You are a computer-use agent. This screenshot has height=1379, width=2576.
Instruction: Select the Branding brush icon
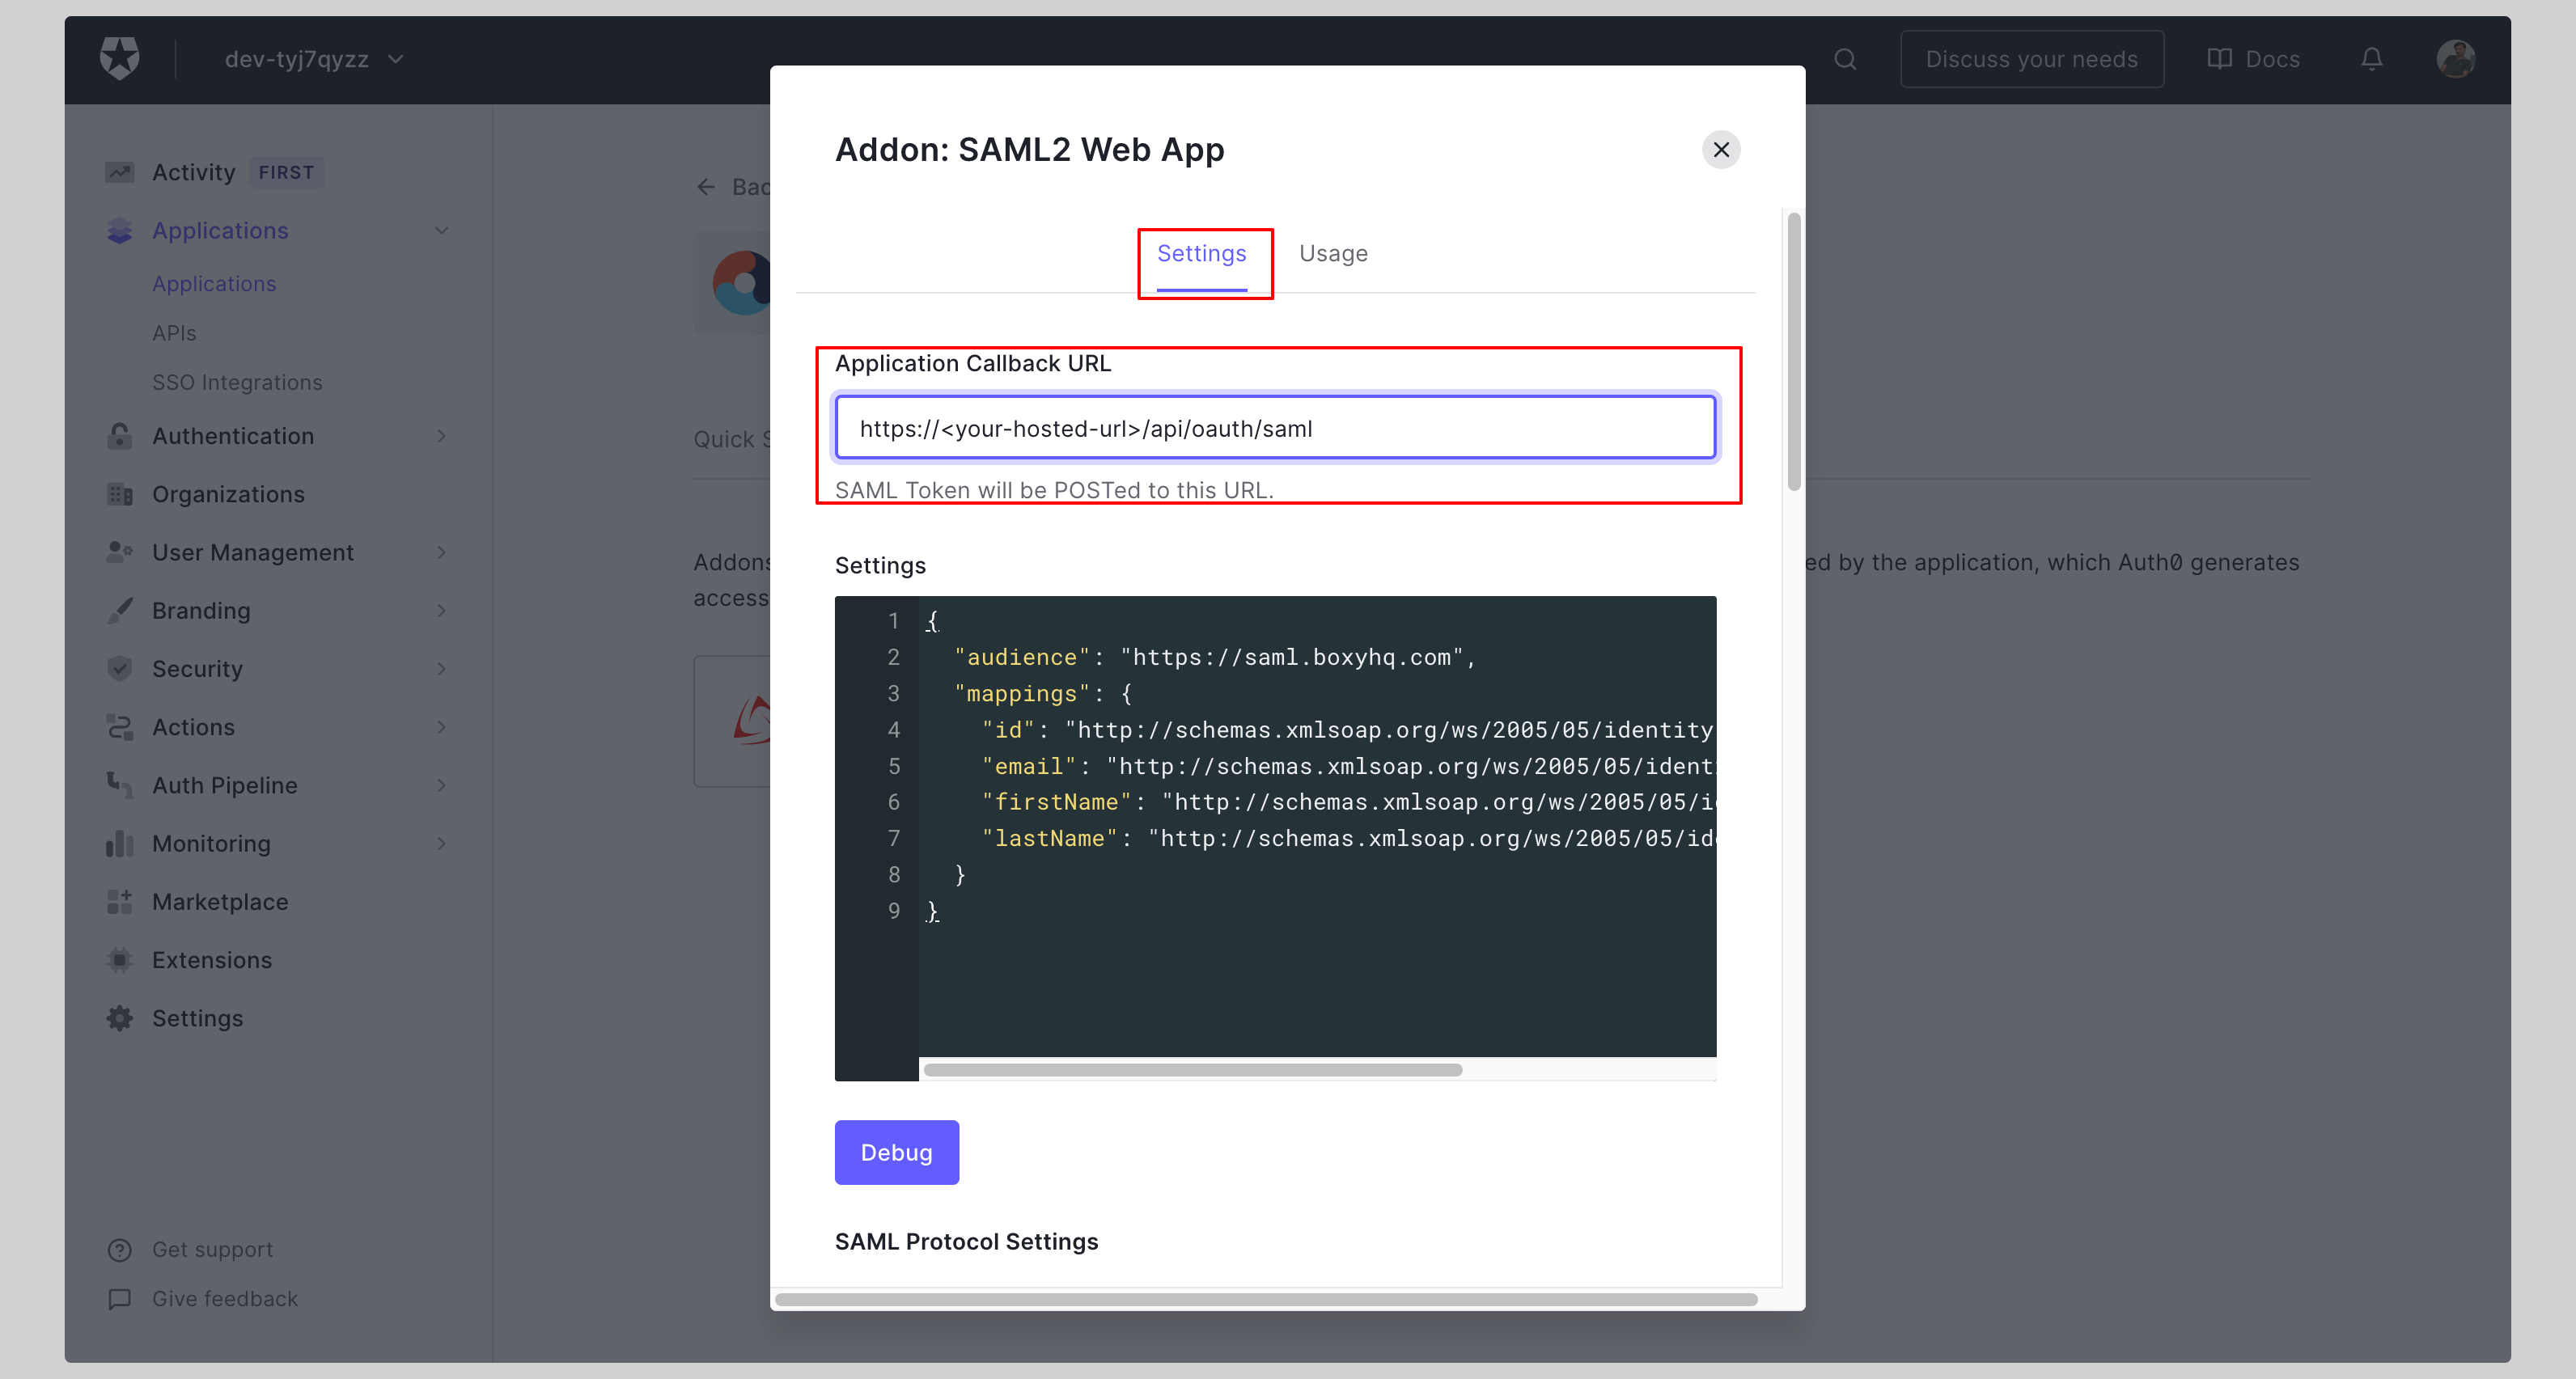120,610
